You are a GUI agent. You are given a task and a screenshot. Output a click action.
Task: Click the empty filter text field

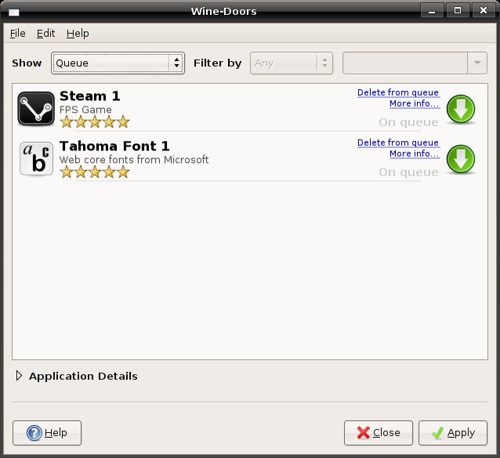coord(405,63)
